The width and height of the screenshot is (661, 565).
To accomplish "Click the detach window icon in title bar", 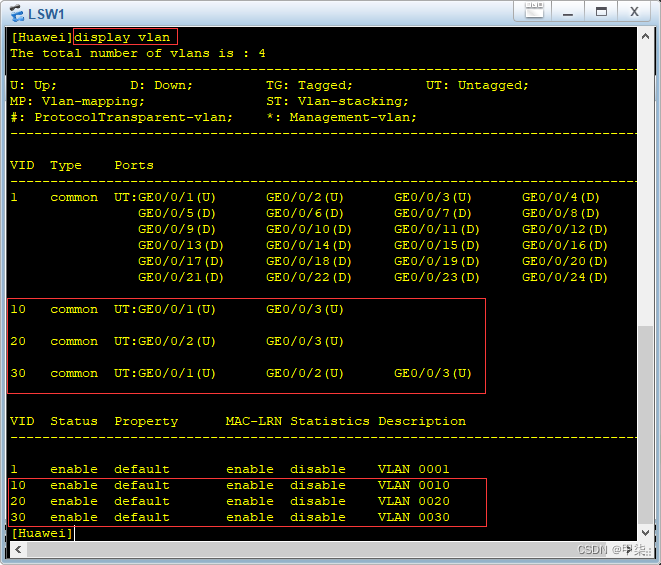I will [534, 11].
